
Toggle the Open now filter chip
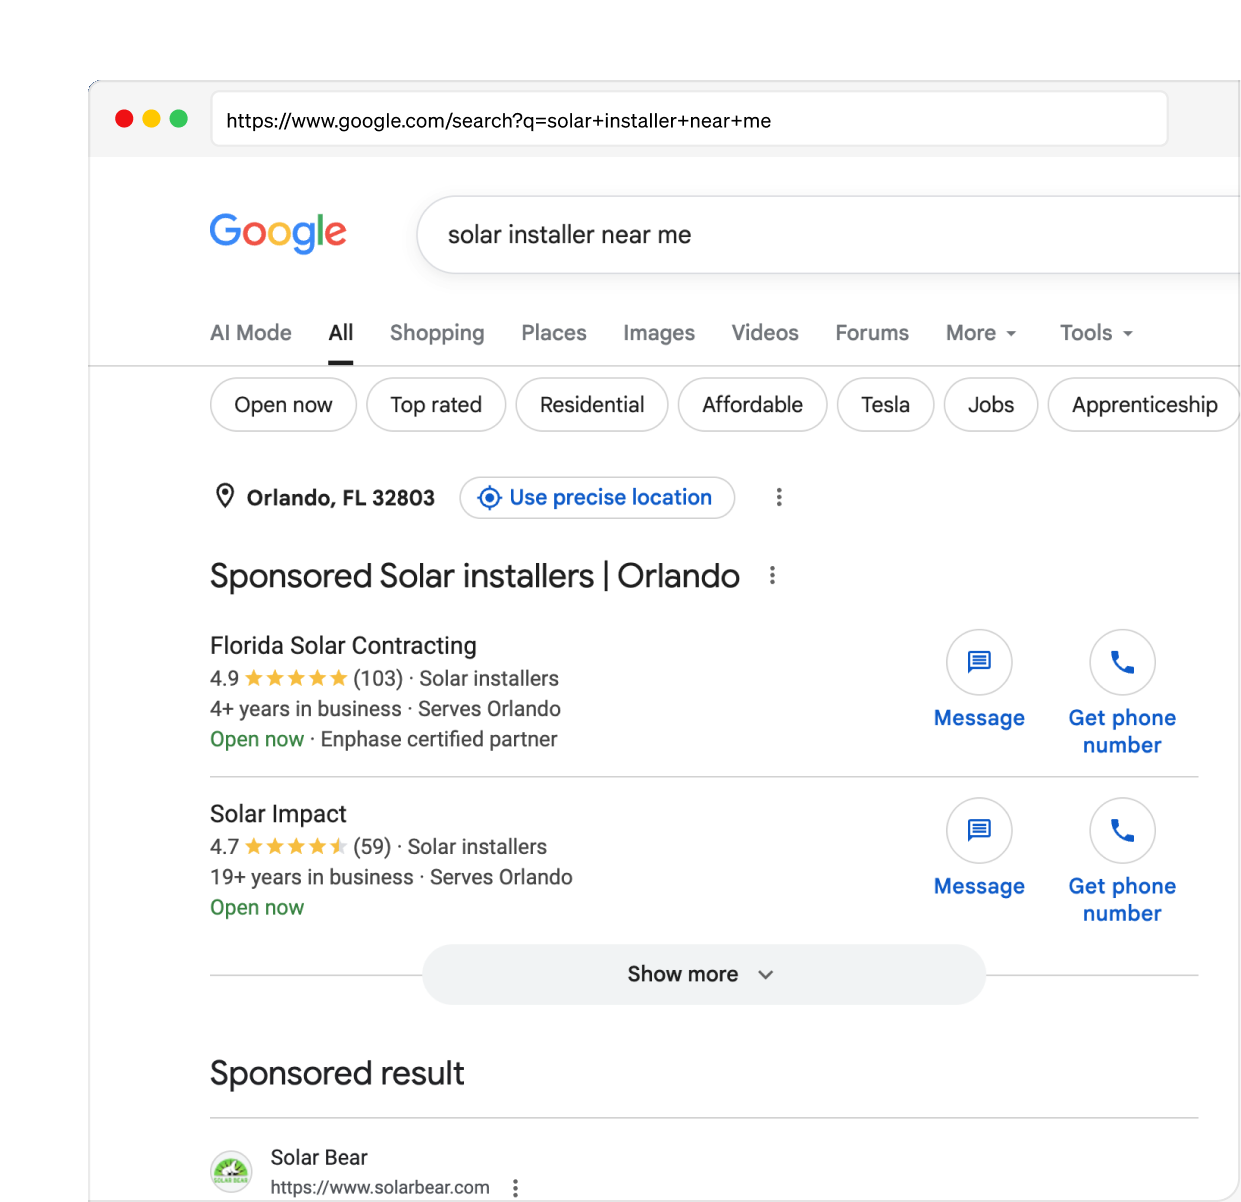tap(283, 405)
